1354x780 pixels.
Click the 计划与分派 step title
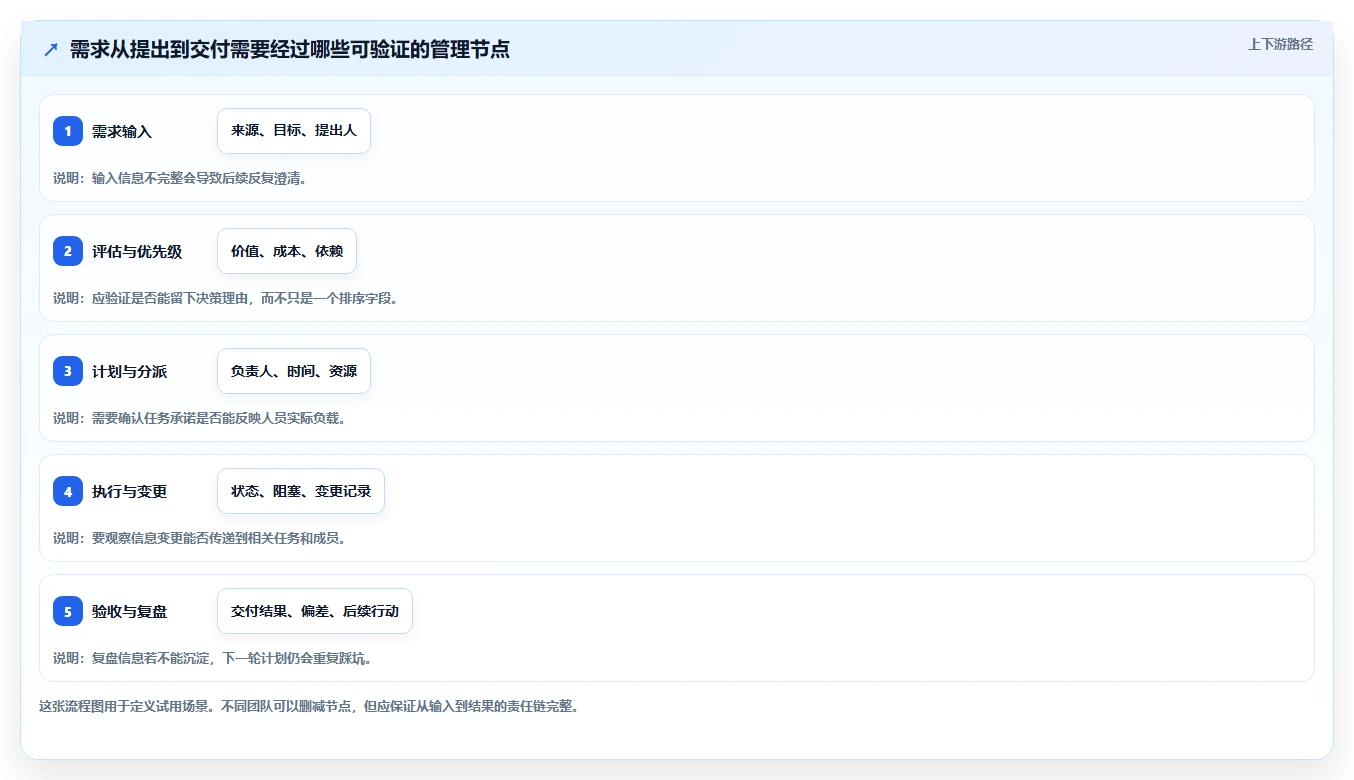pos(129,371)
